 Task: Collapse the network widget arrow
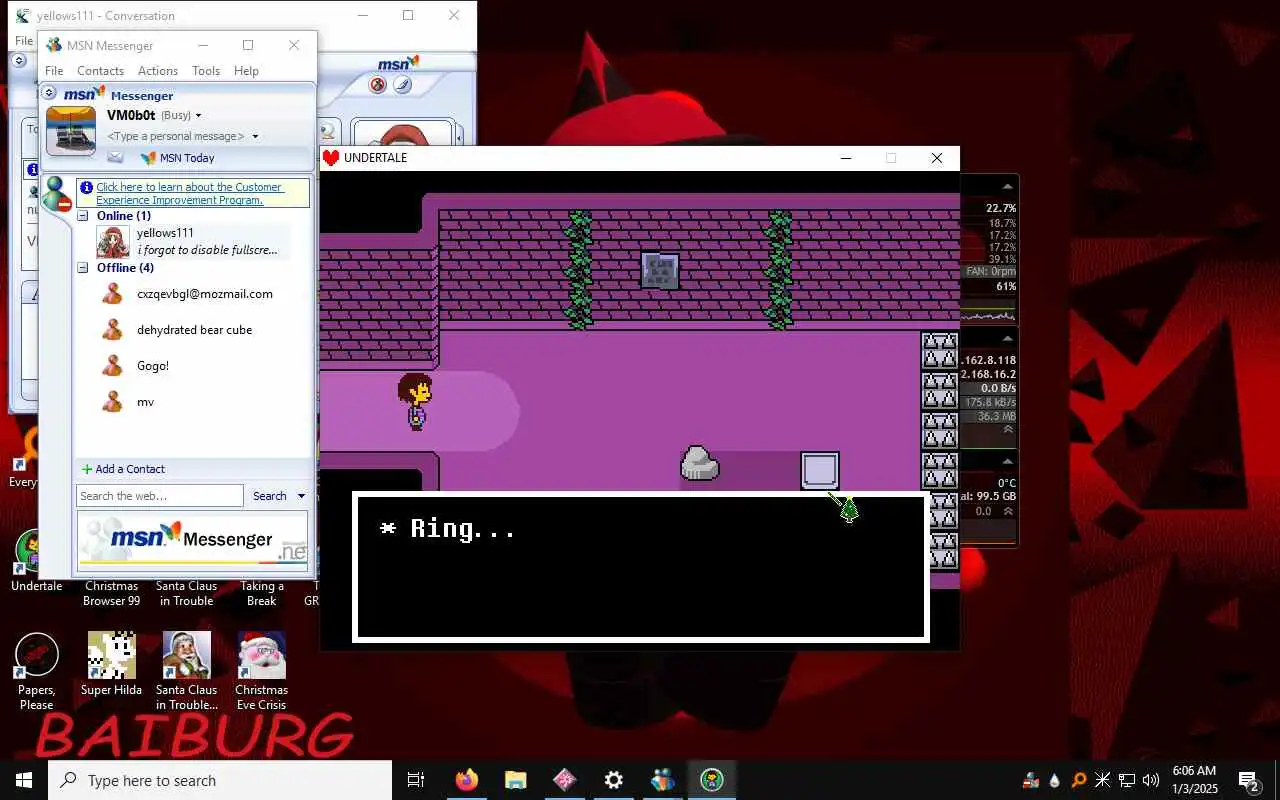coord(1008,337)
